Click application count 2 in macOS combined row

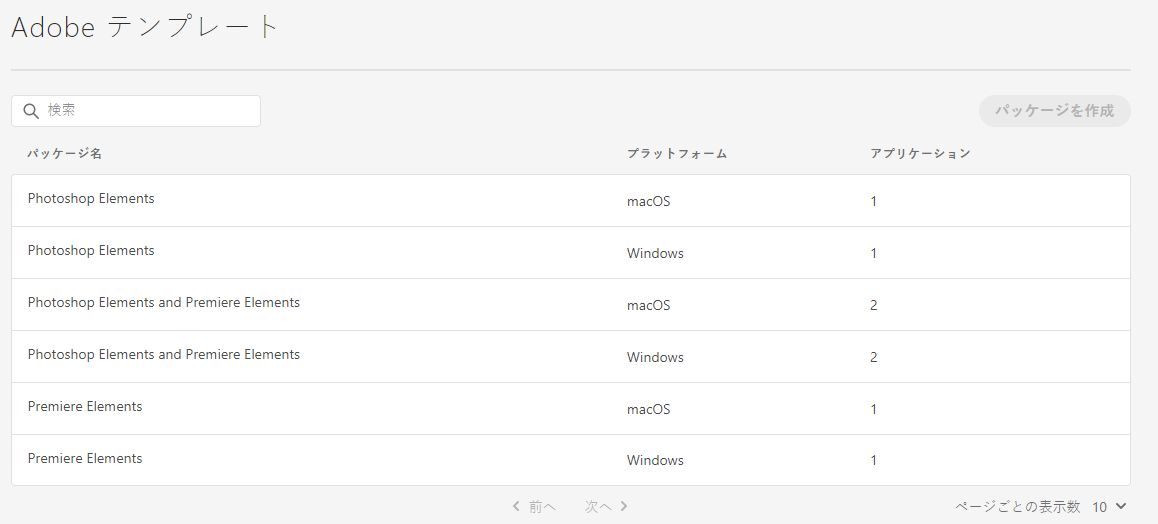pos(874,305)
